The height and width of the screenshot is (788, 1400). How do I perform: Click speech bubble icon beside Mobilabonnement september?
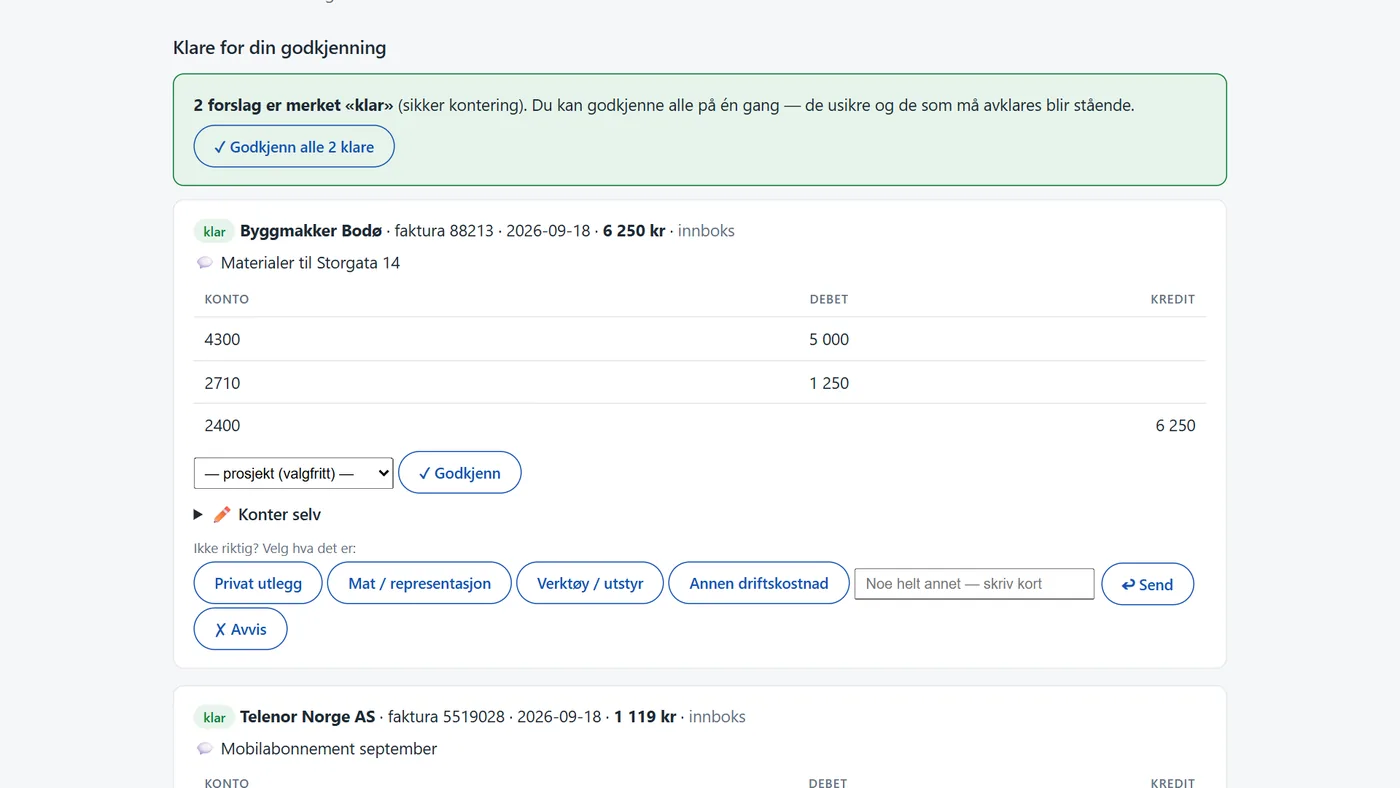(x=205, y=749)
